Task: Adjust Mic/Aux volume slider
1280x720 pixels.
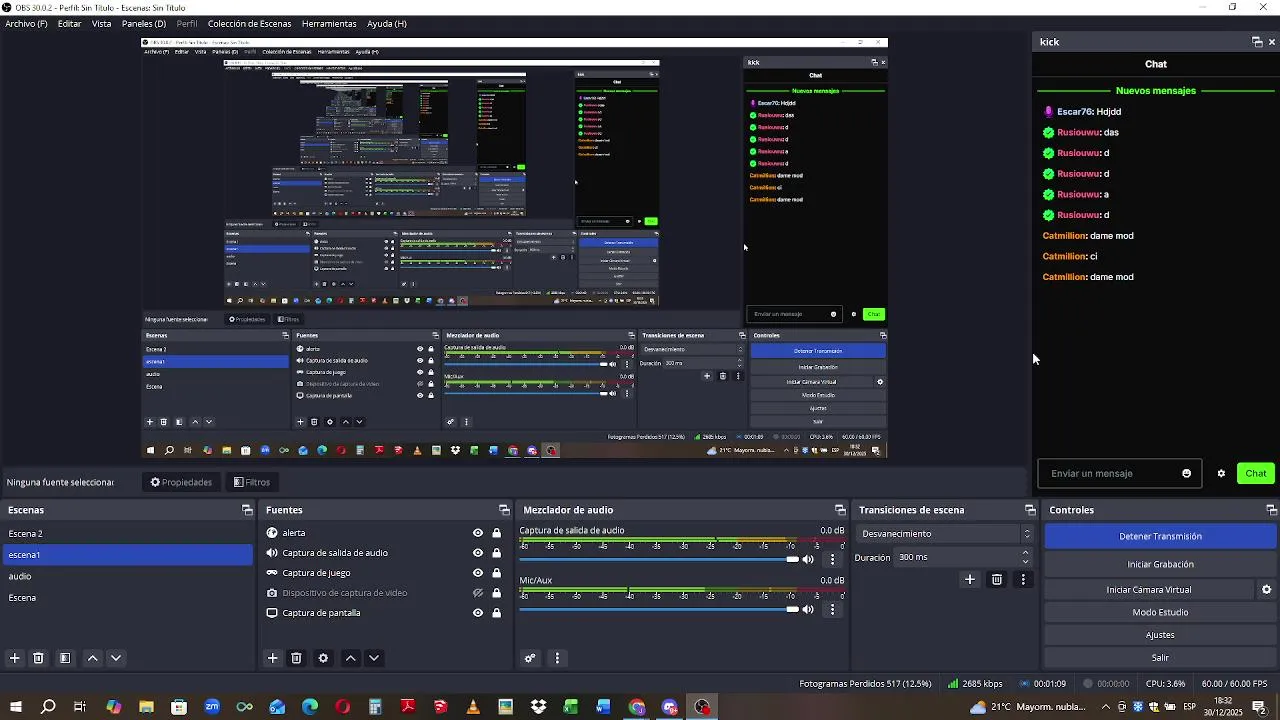Action: pyautogui.click(x=660, y=609)
